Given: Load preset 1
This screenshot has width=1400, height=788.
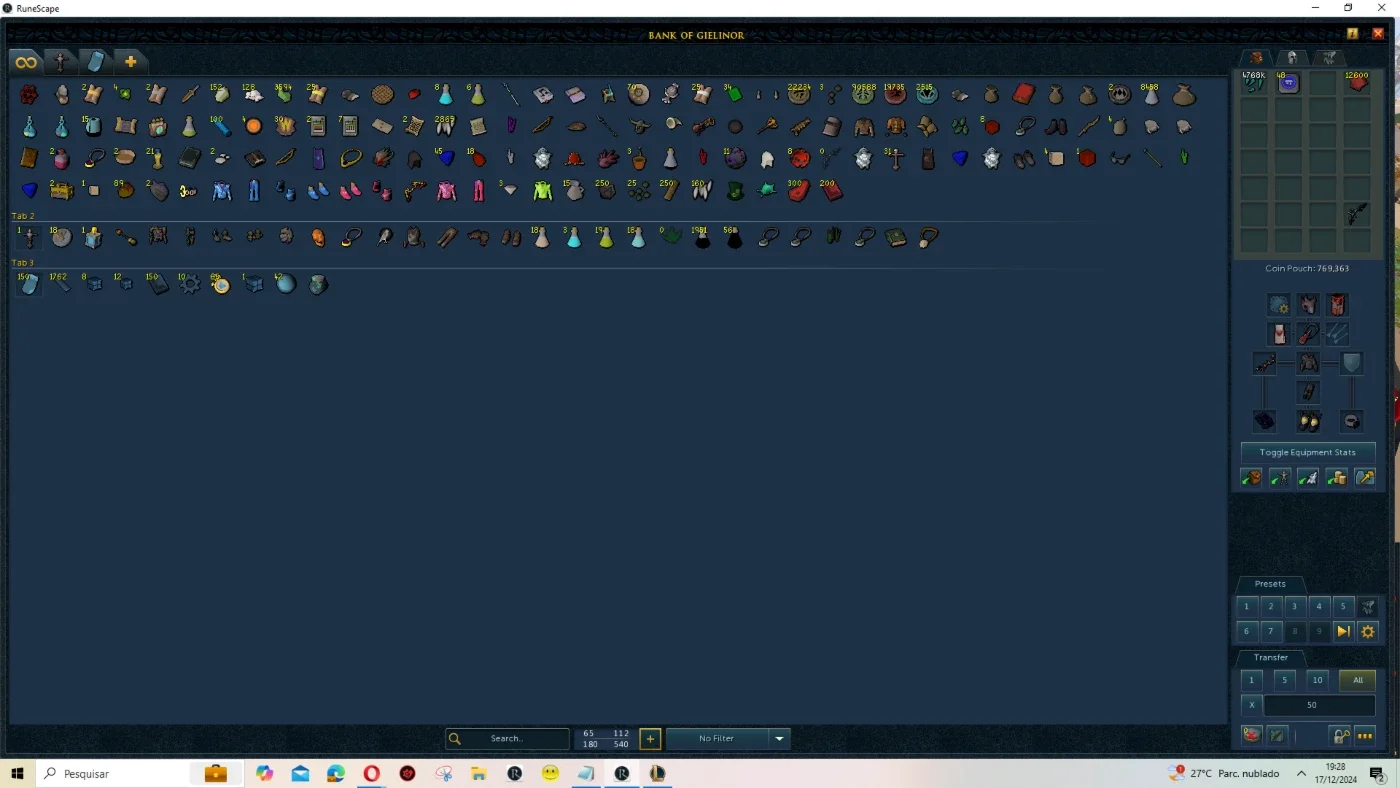Looking at the screenshot, I should click(1246, 606).
